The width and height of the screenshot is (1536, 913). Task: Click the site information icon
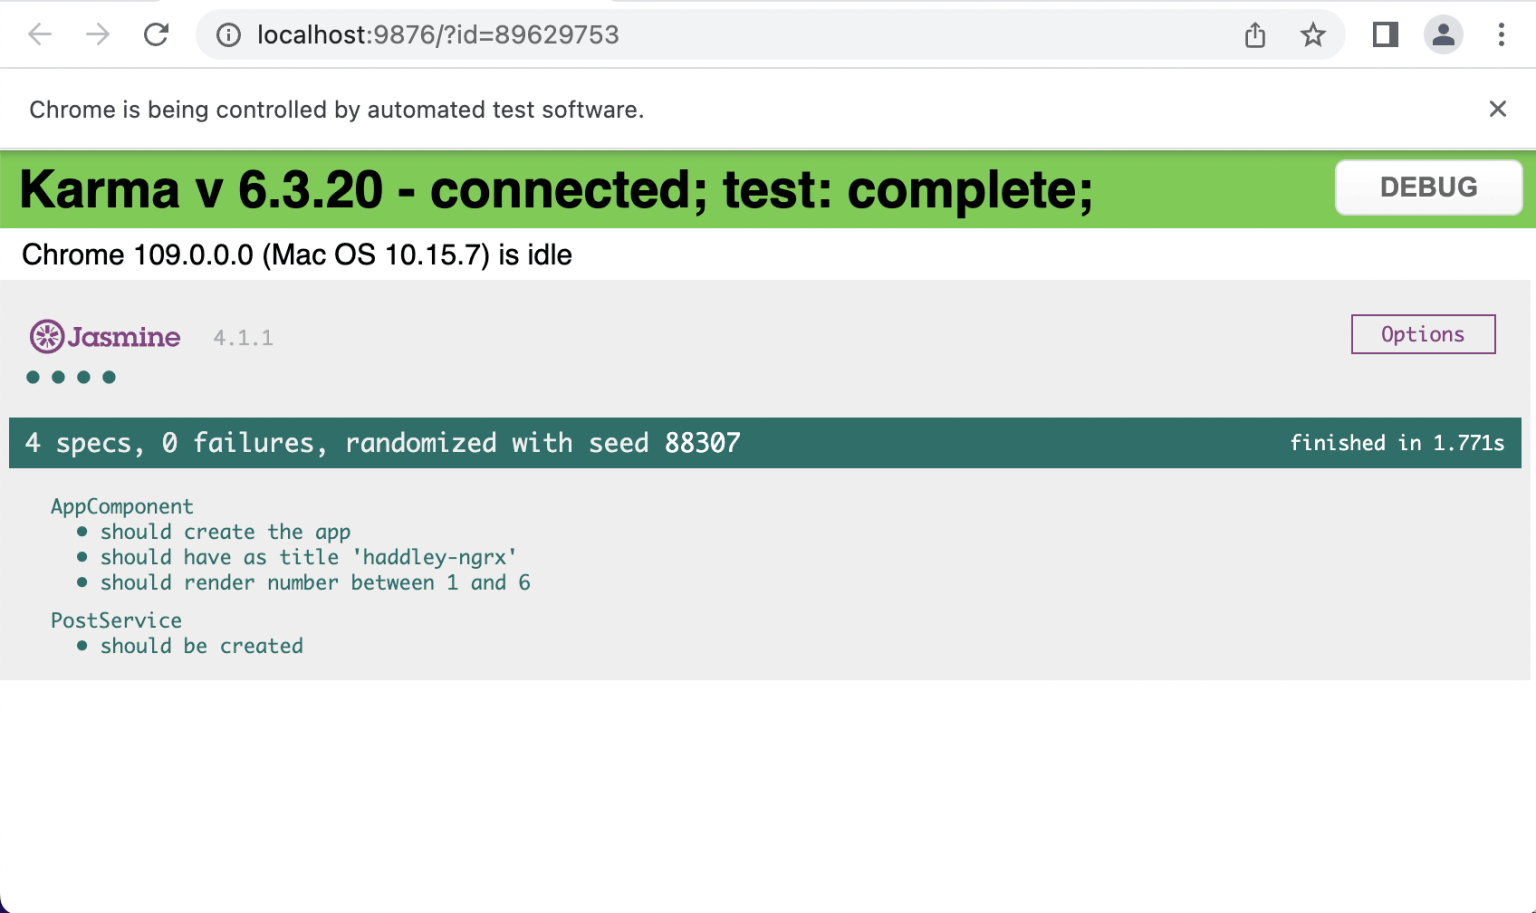pyautogui.click(x=229, y=35)
